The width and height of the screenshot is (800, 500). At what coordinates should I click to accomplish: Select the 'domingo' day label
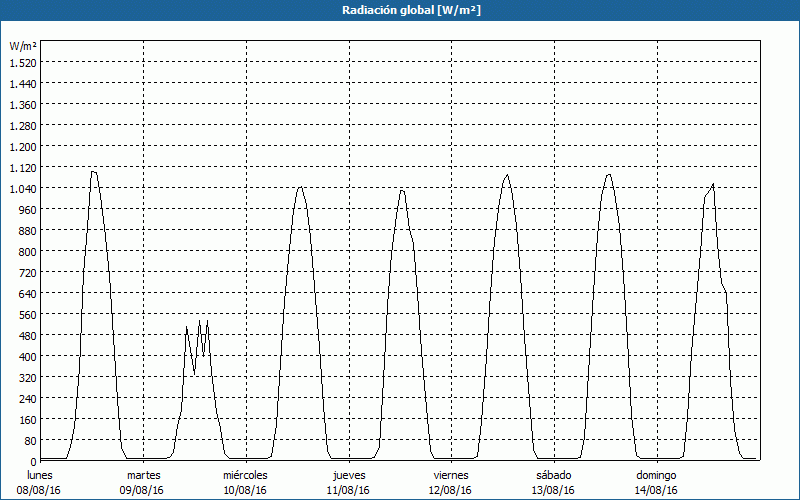[656, 475]
